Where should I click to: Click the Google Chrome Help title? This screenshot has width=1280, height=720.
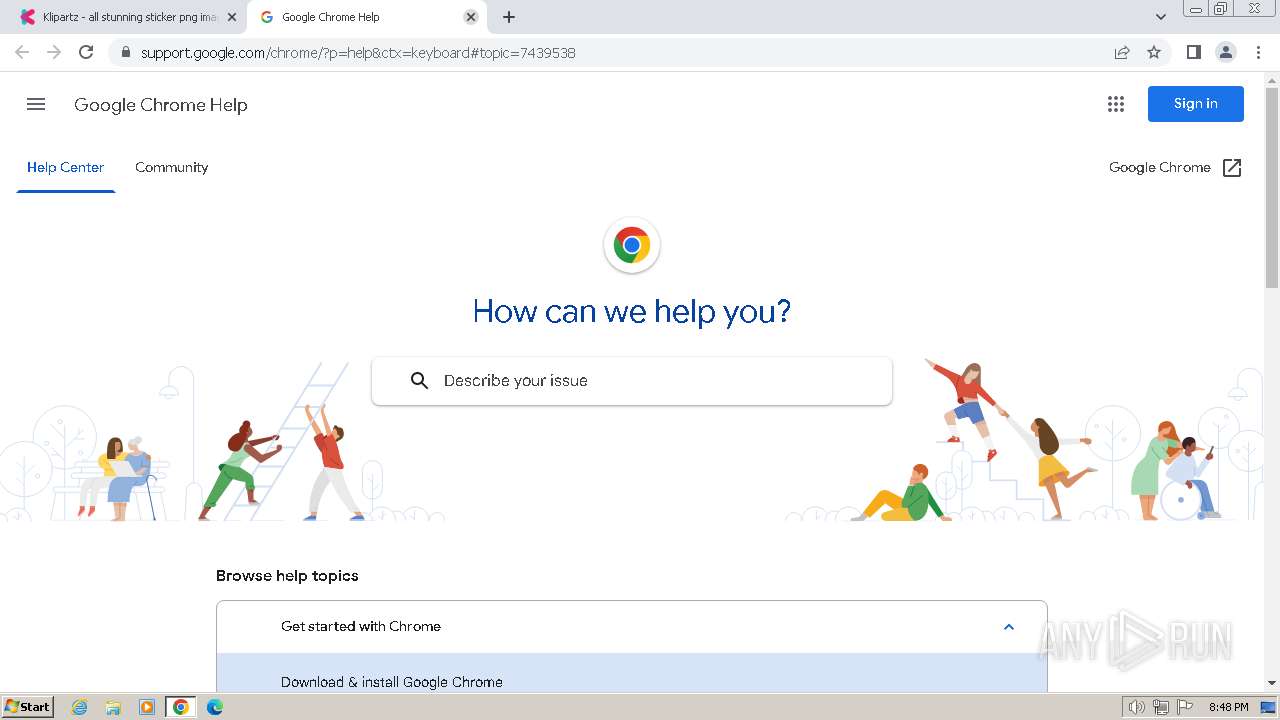(161, 105)
